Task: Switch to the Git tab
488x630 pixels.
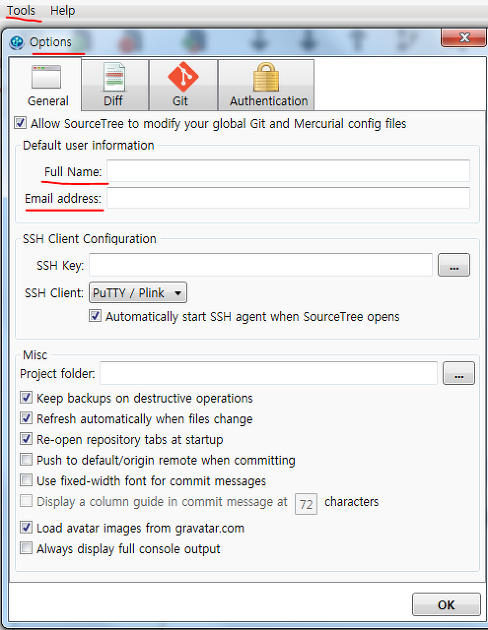Action: click(x=183, y=84)
